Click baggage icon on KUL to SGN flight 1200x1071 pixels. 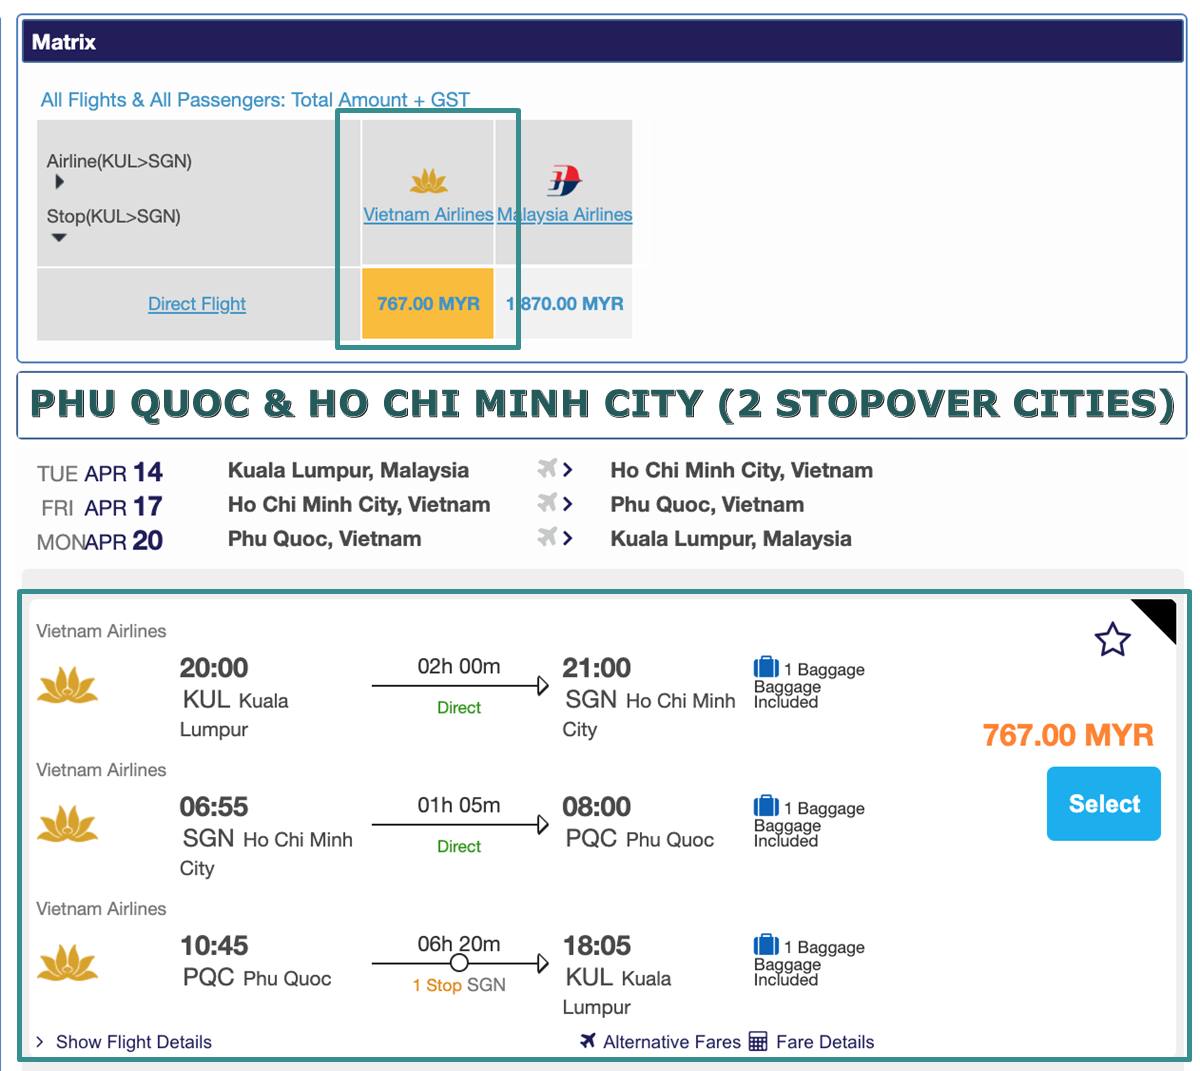tap(766, 667)
